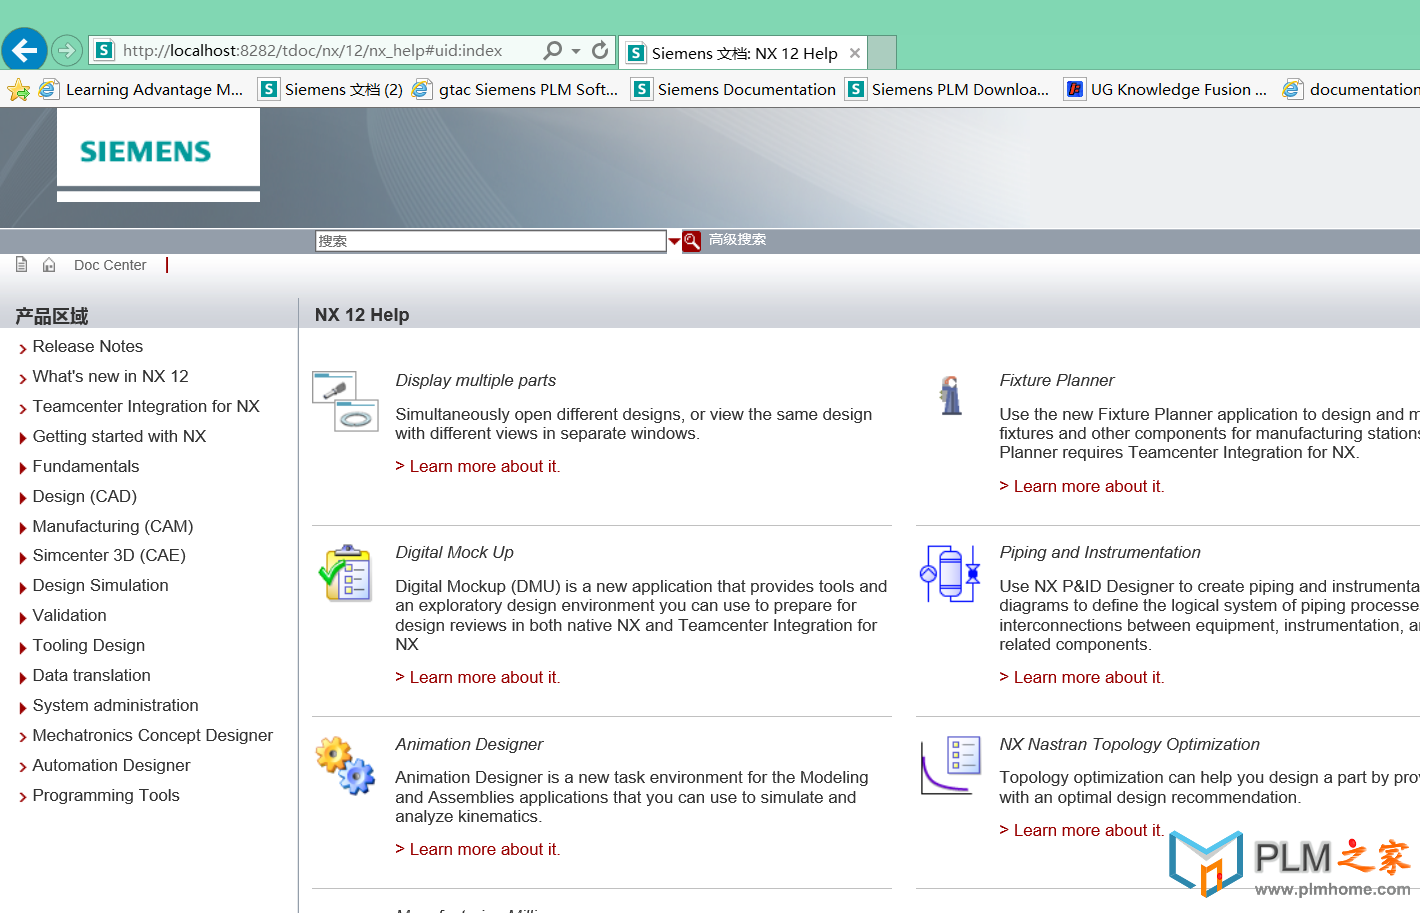This screenshot has width=1420, height=913.
Task: Open the Data translation entry
Action: (x=91, y=676)
